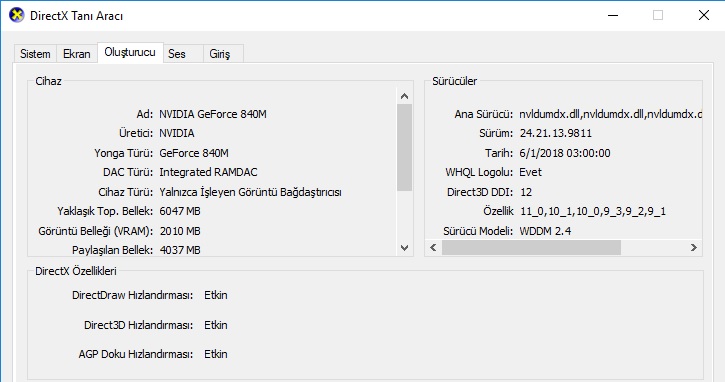Click the Paylaşılan Bellek value 4037 MB
Image resolution: width=725 pixels, height=382 pixels.
point(180,250)
